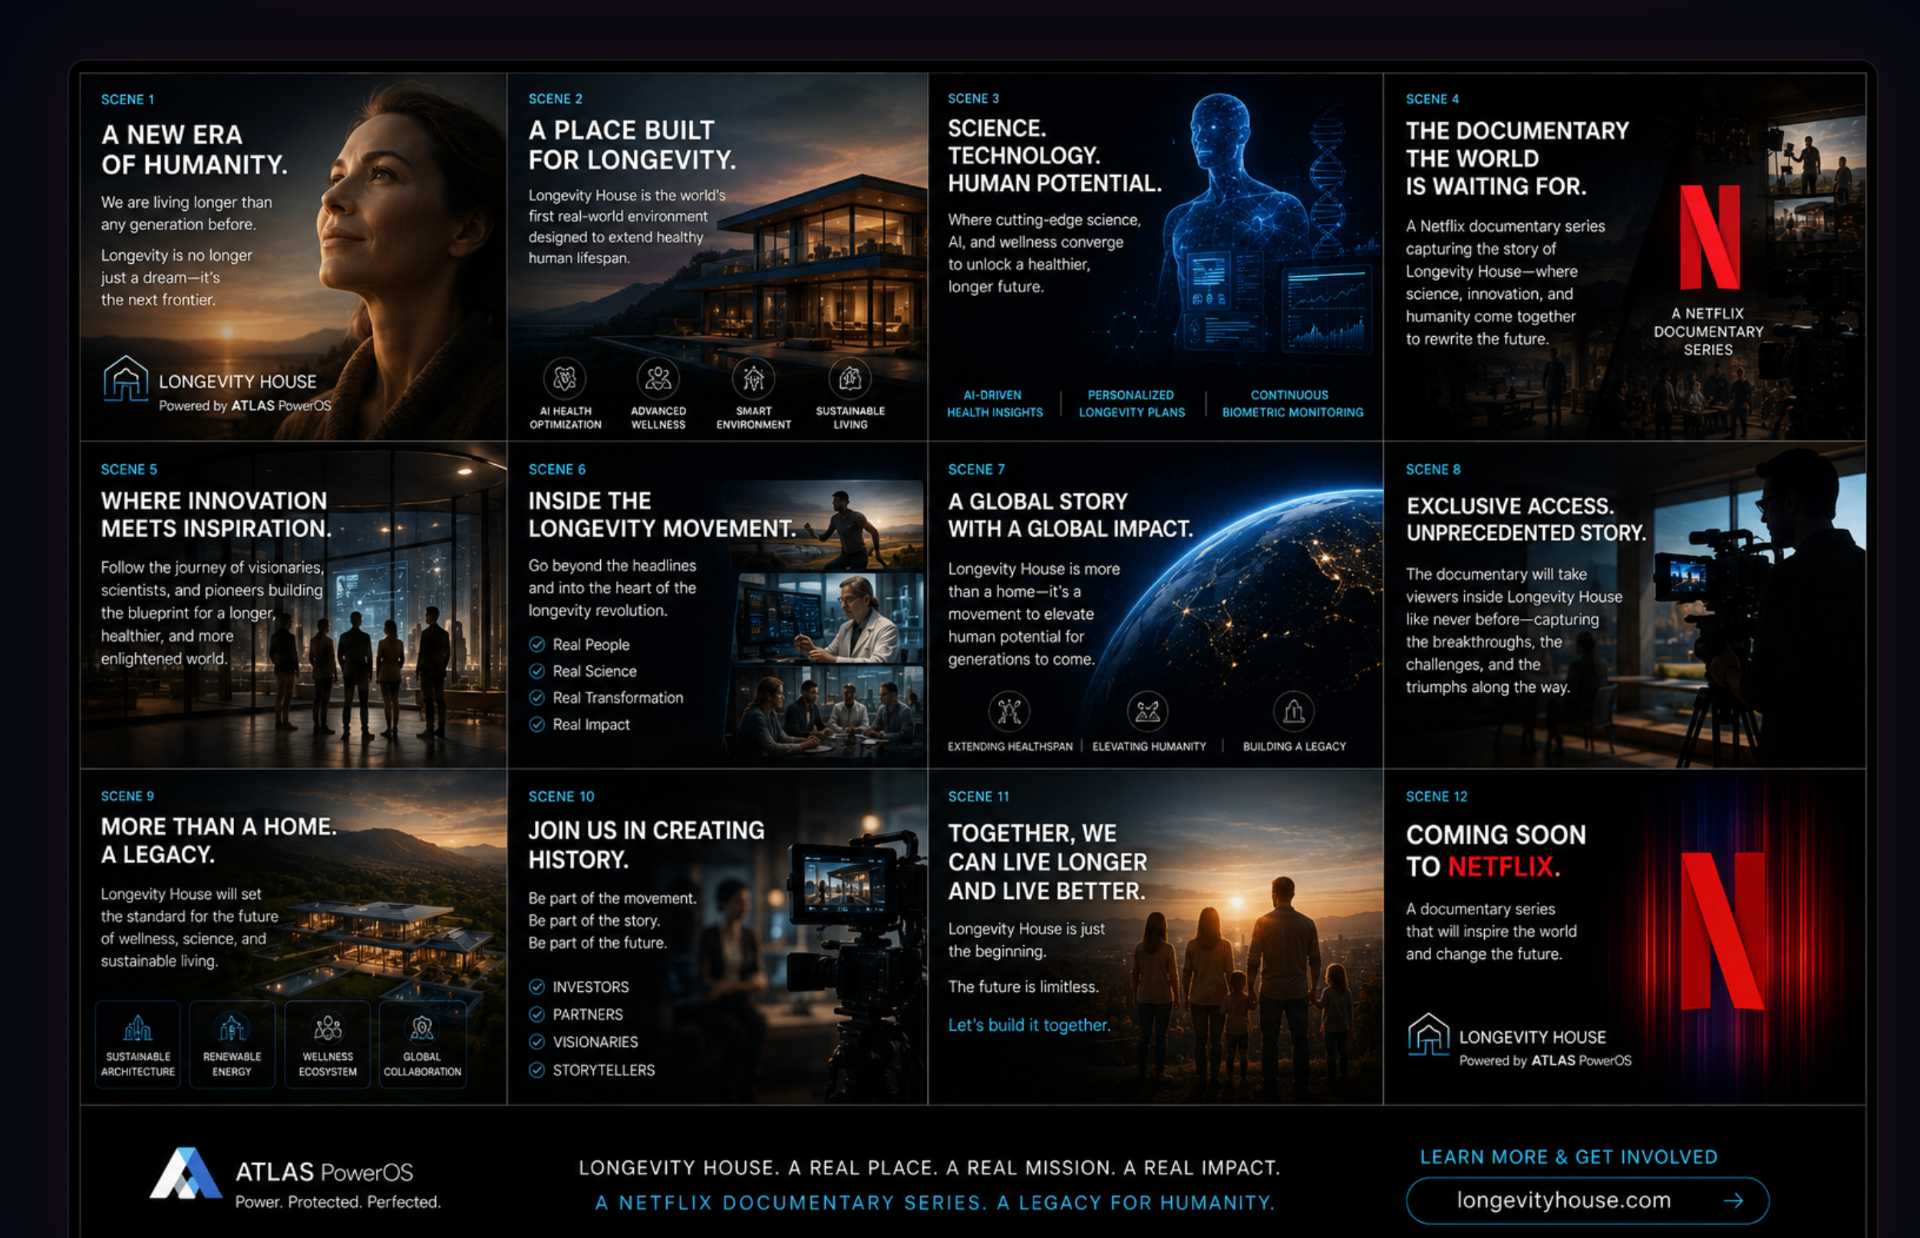The height and width of the screenshot is (1238, 1920).
Task: Click the Scene 4 label
Action: (x=1432, y=99)
